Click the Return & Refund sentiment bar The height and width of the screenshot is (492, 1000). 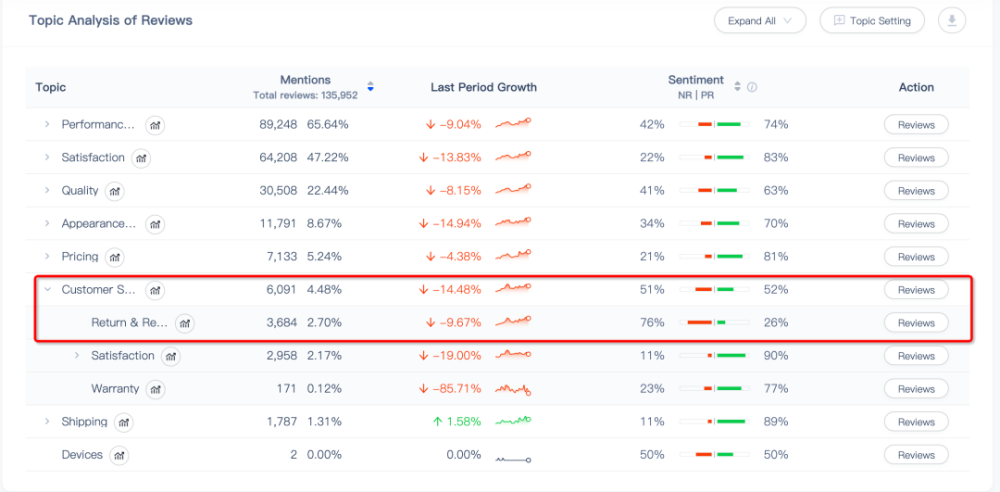714,323
